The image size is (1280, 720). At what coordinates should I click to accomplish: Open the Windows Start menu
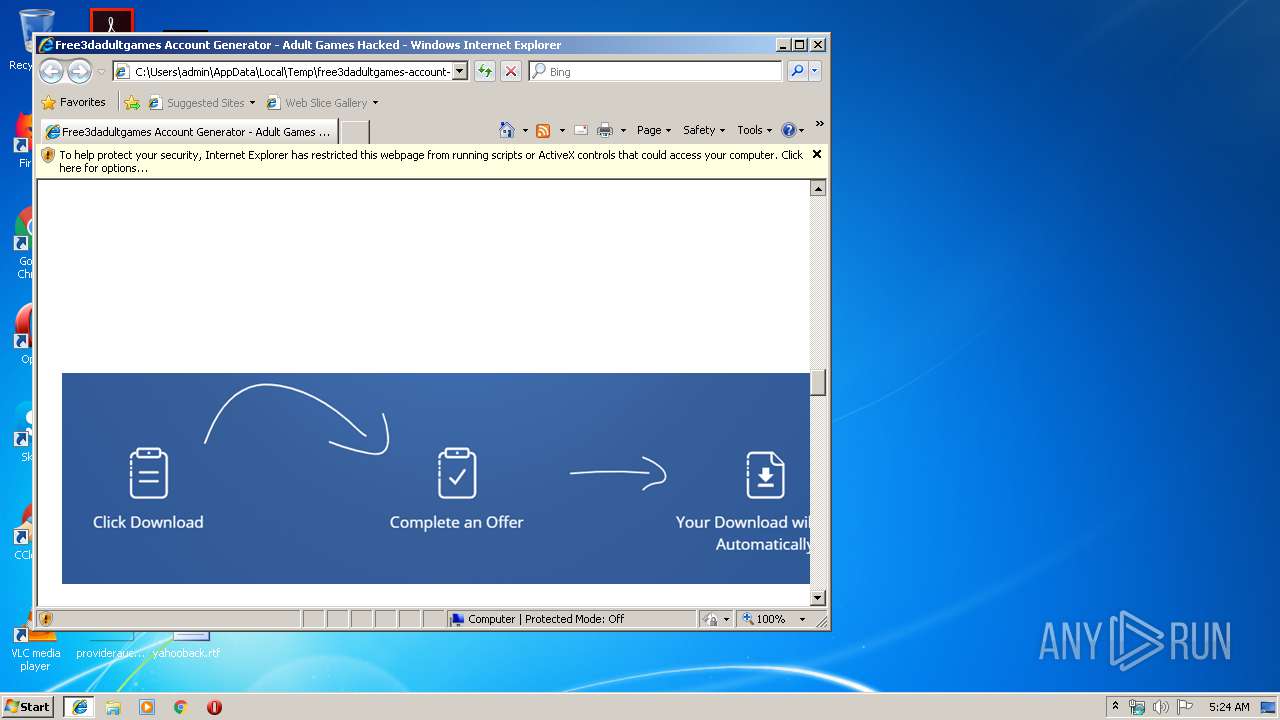click(28, 706)
